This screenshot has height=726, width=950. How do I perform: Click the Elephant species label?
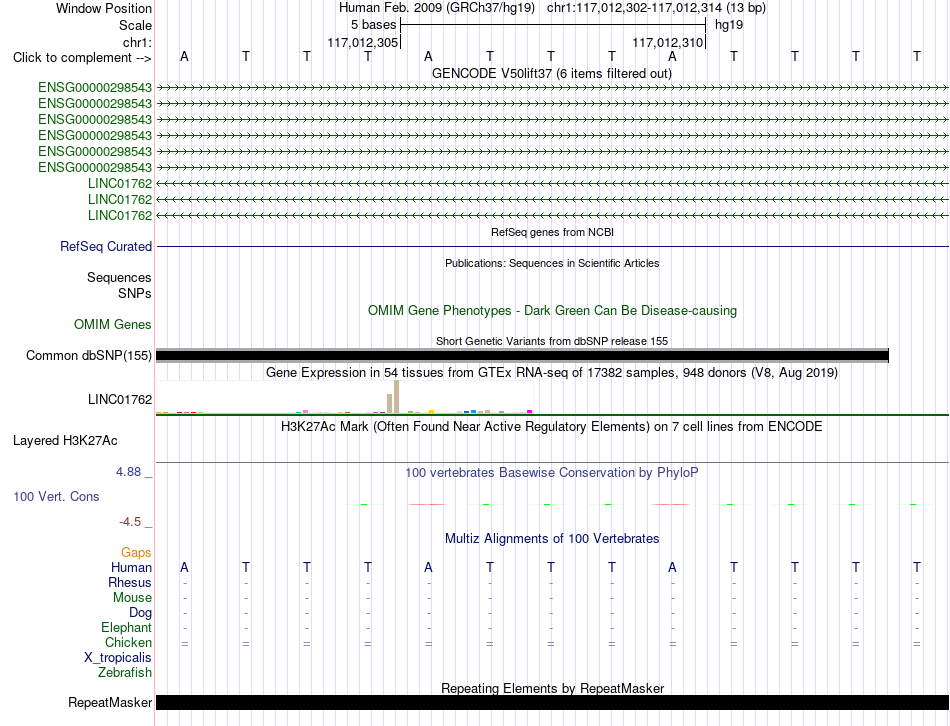[x=126, y=627]
